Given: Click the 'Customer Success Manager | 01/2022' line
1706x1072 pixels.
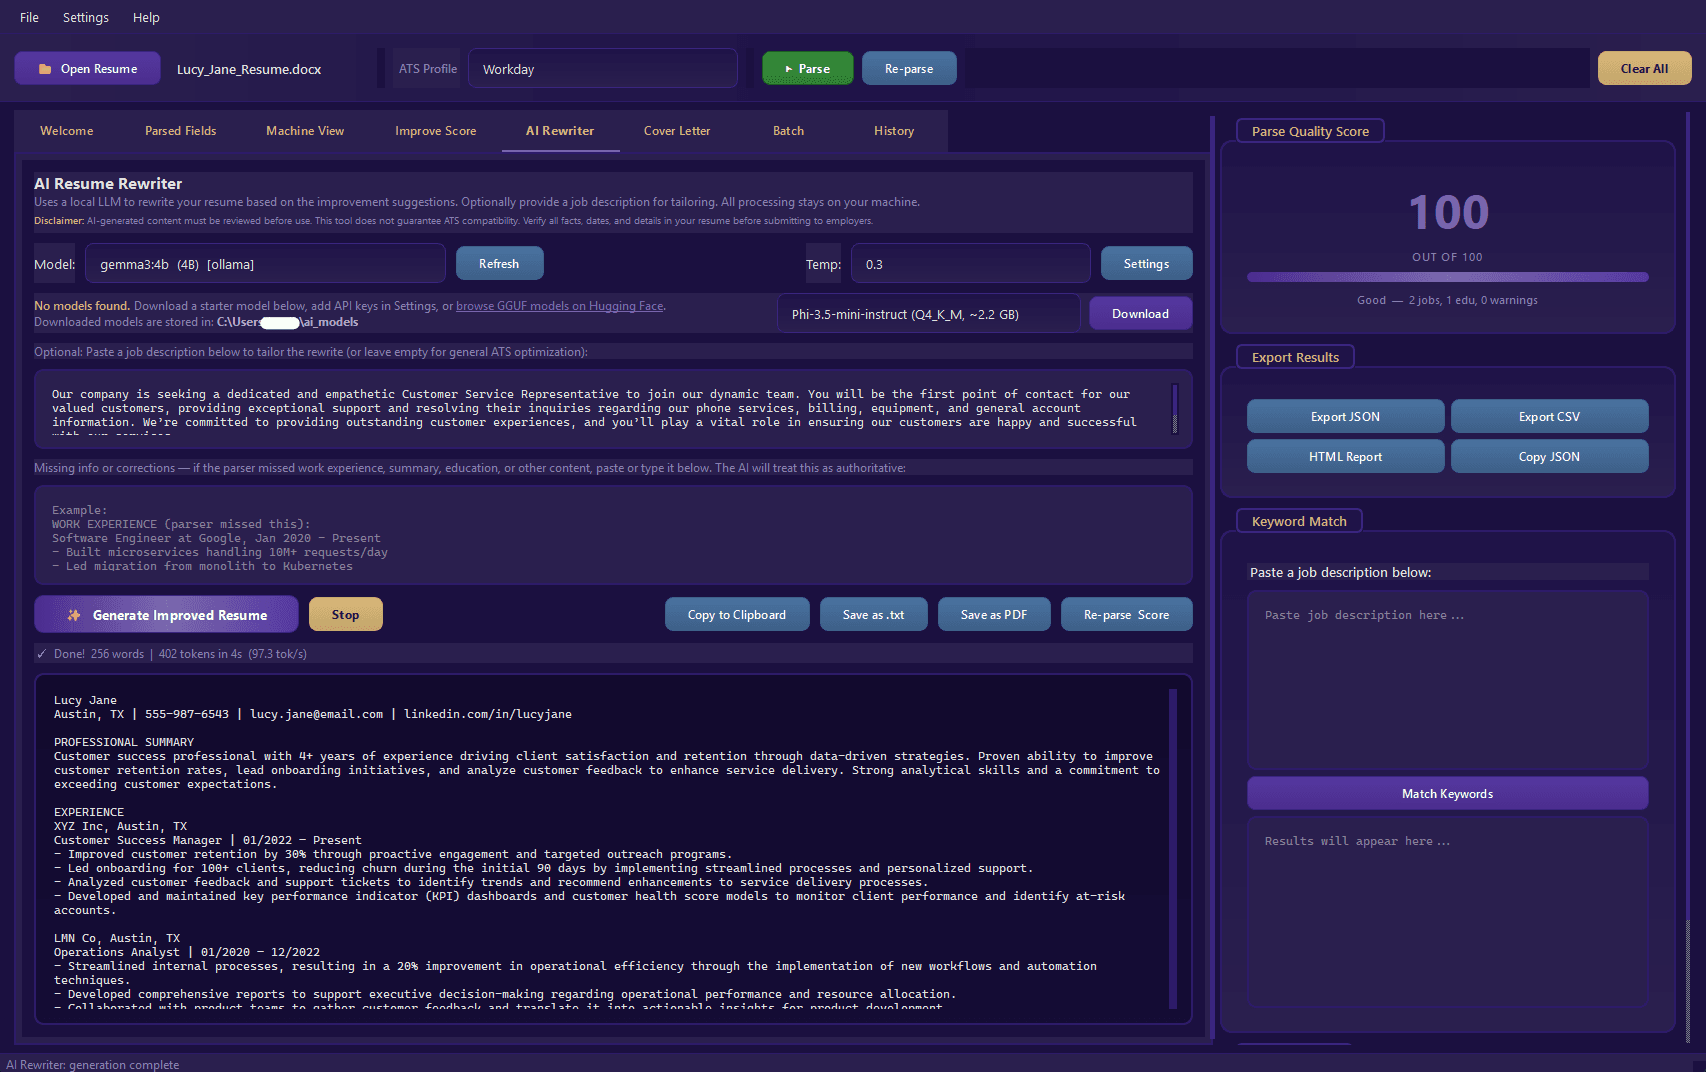Looking at the screenshot, I should 208,840.
